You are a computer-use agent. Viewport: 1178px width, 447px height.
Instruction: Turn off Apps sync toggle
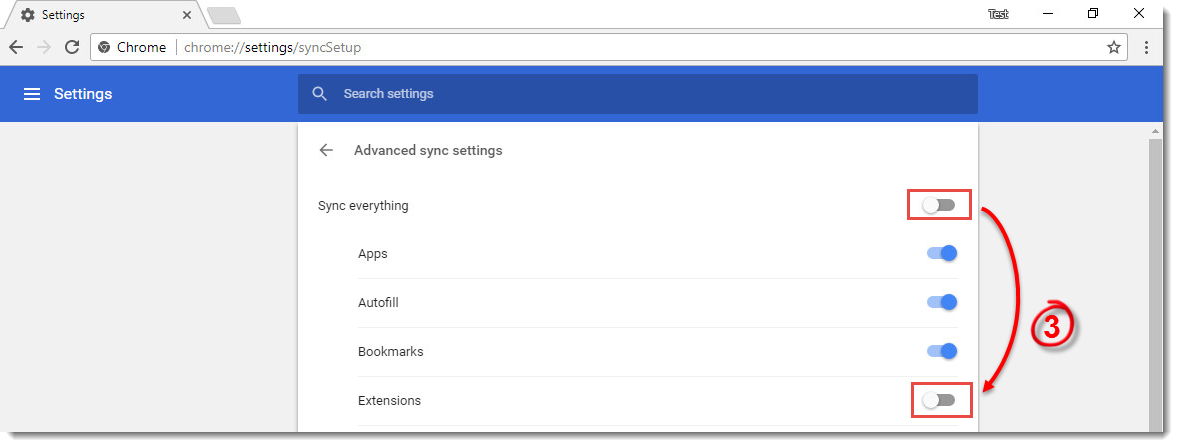click(942, 254)
